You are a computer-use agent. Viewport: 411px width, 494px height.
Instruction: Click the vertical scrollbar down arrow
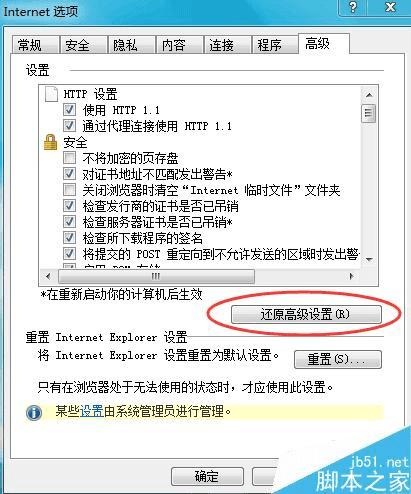369,259
